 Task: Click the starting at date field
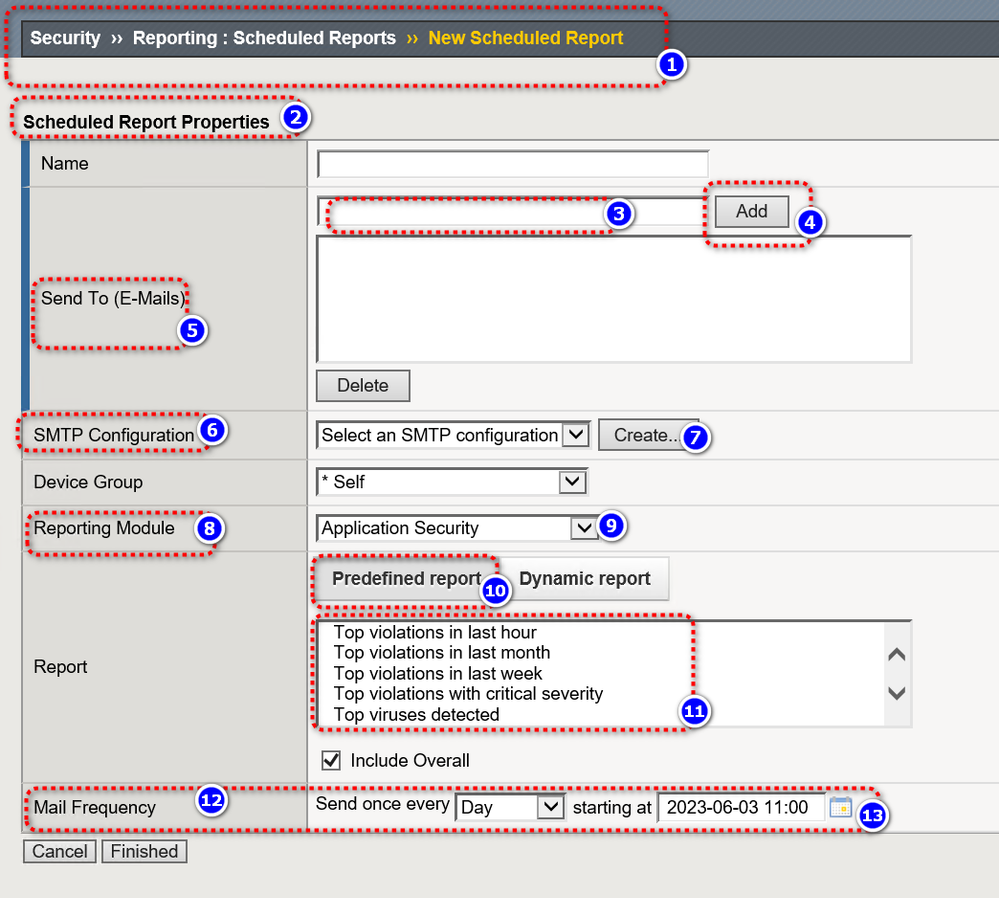740,807
